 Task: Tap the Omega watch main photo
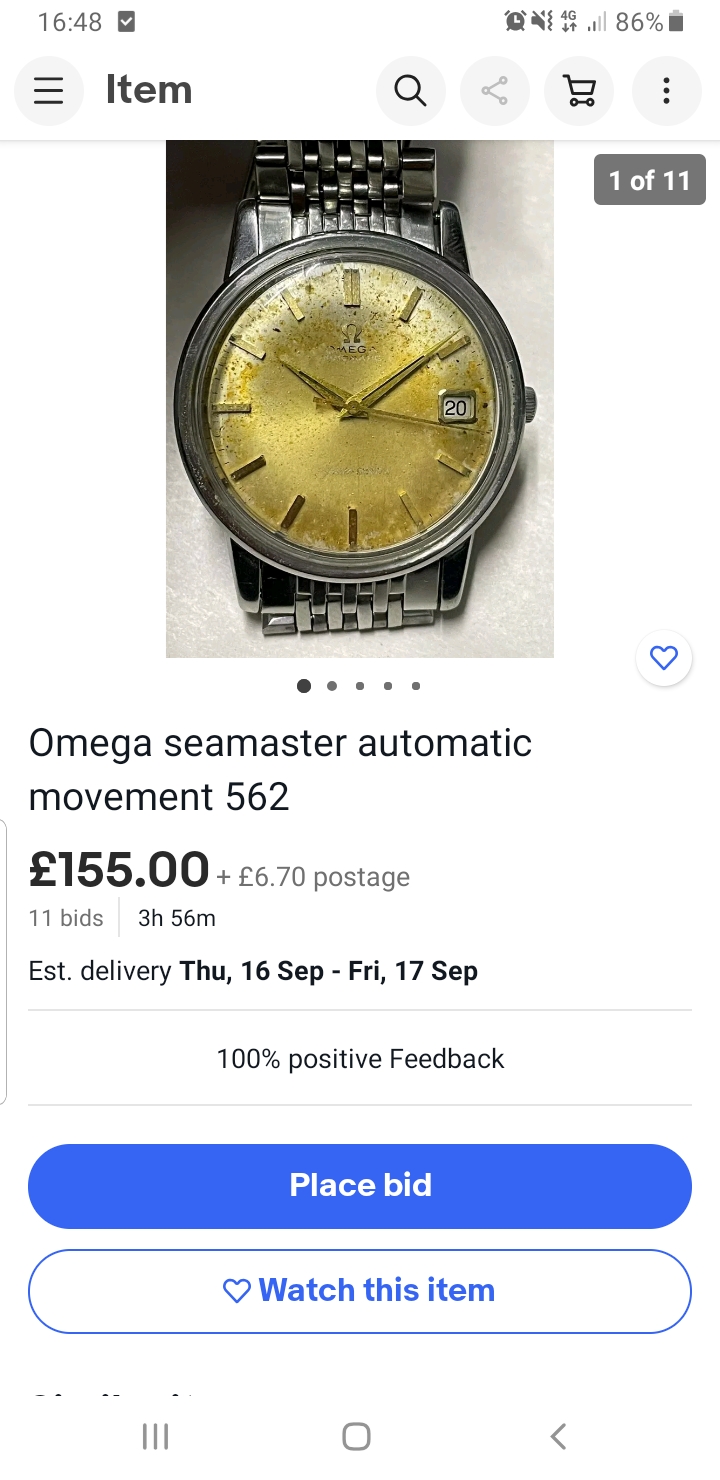pos(360,398)
